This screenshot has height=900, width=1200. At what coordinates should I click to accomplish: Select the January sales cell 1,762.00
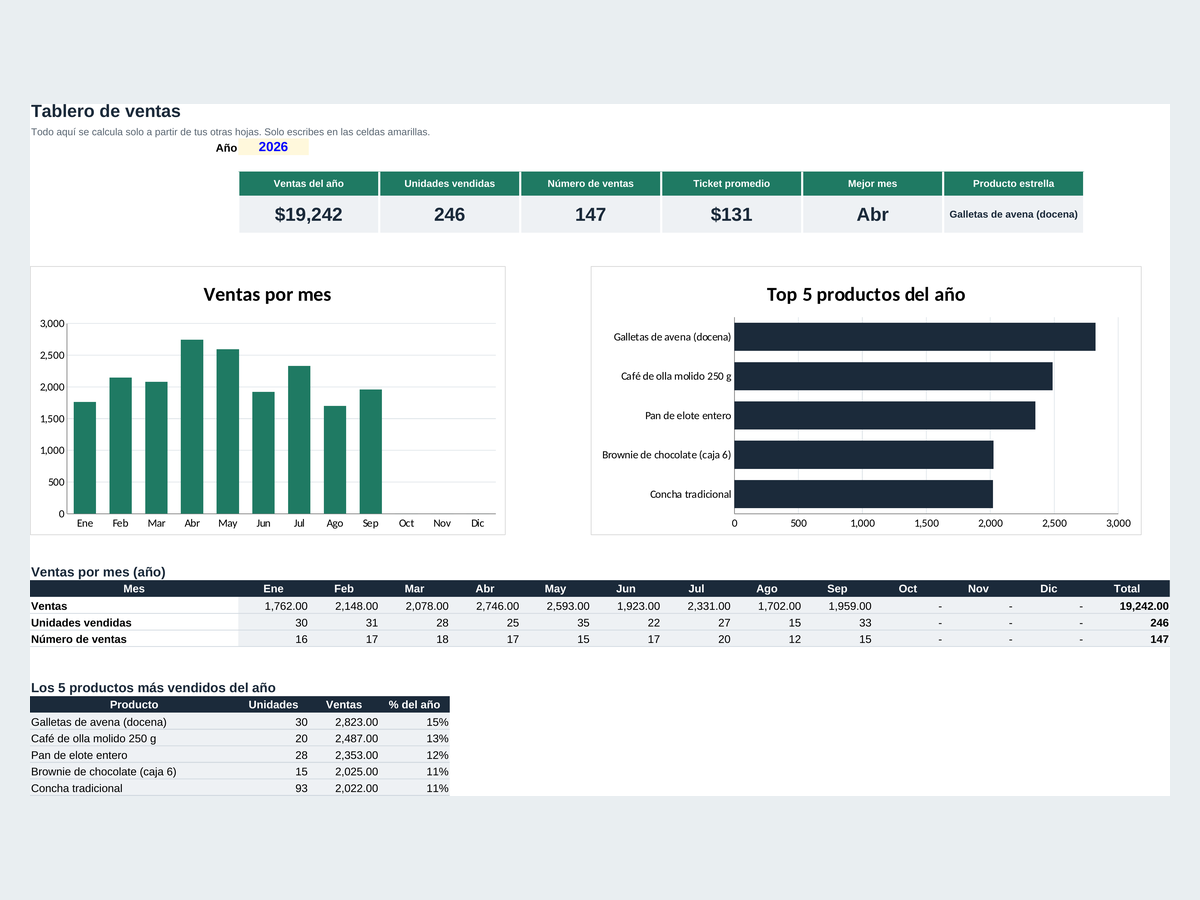pyautogui.click(x=274, y=606)
